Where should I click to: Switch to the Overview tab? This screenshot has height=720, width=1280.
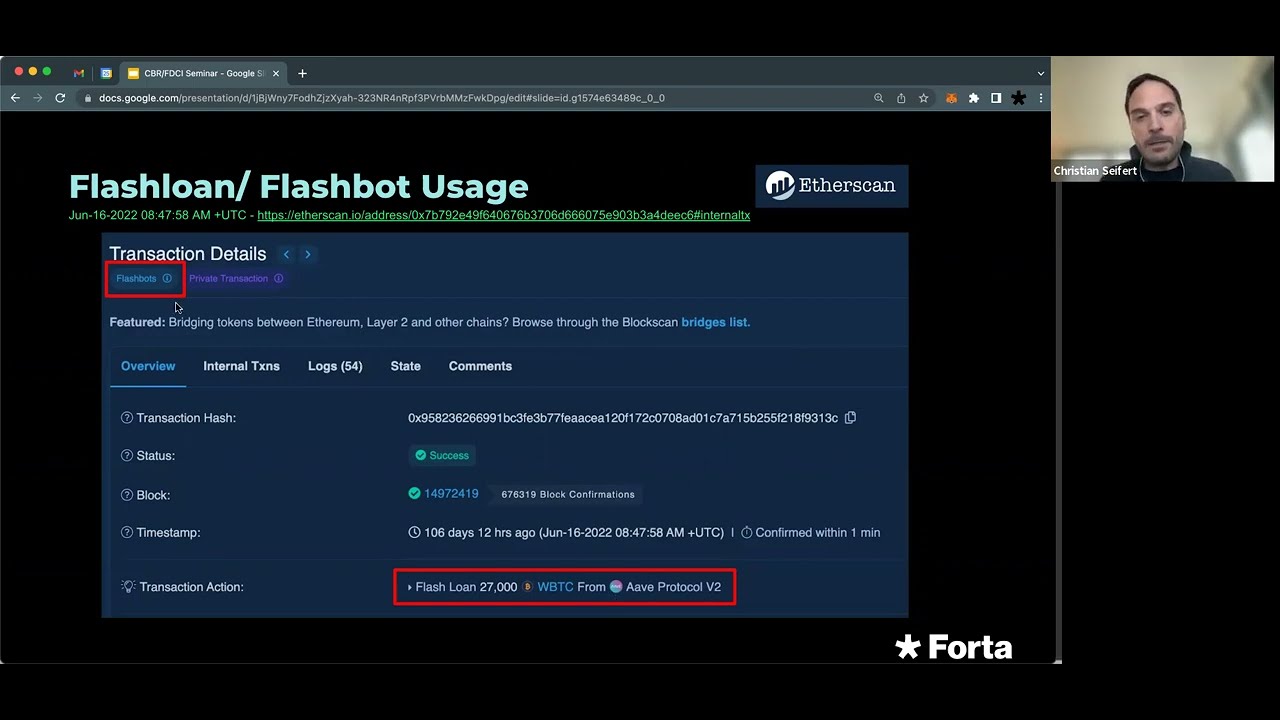coord(148,366)
